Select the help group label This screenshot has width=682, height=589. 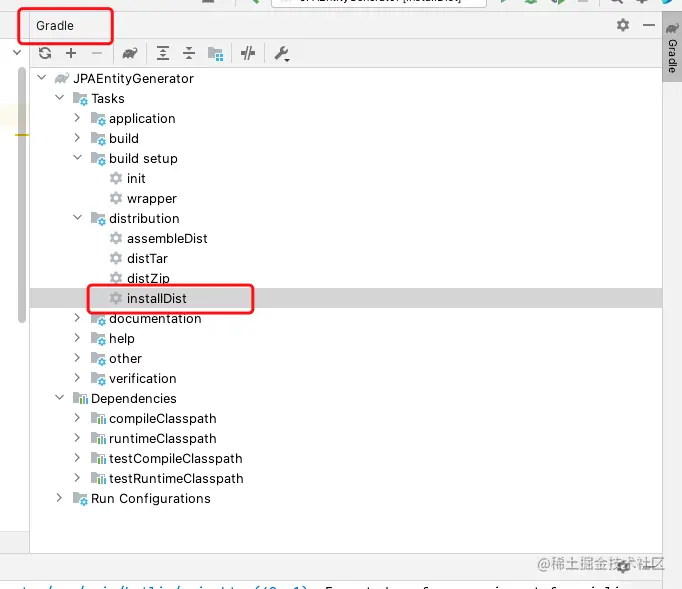[x=122, y=339]
